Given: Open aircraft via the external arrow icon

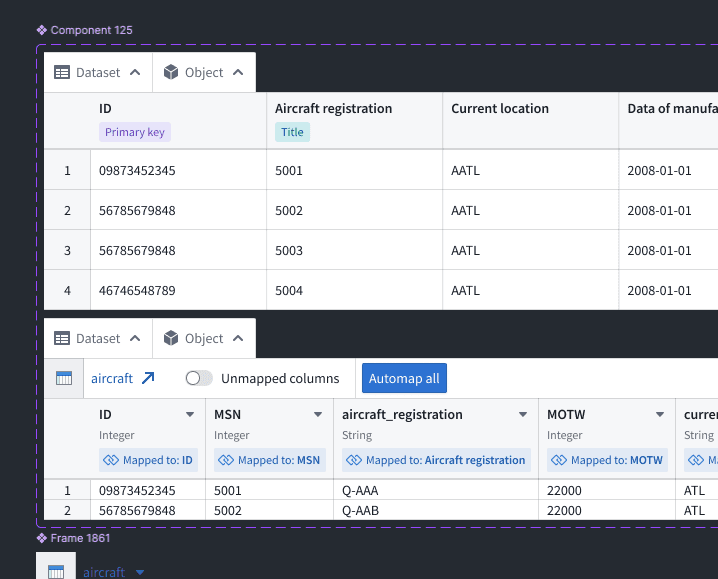Looking at the screenshot, I should tap(148, 378).
